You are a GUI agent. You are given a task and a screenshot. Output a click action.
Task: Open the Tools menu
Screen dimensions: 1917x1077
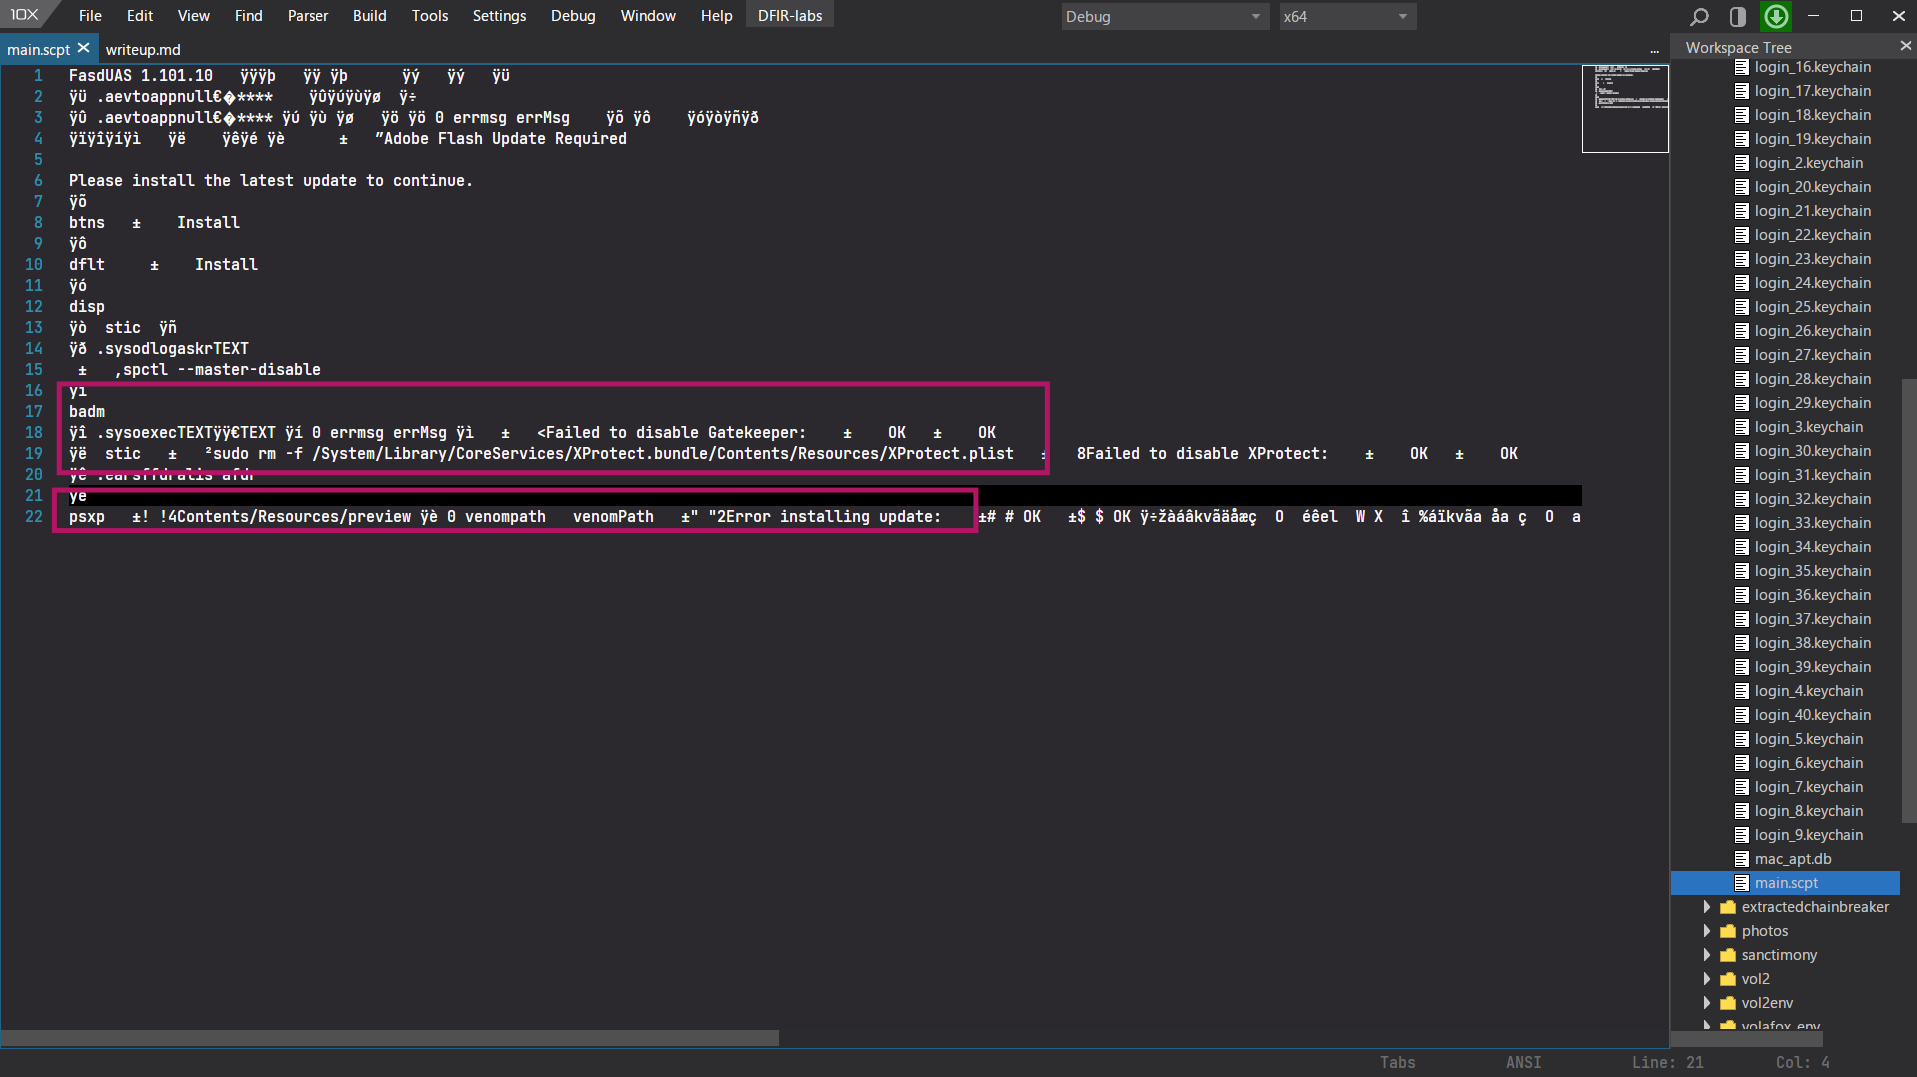point(430,16)
